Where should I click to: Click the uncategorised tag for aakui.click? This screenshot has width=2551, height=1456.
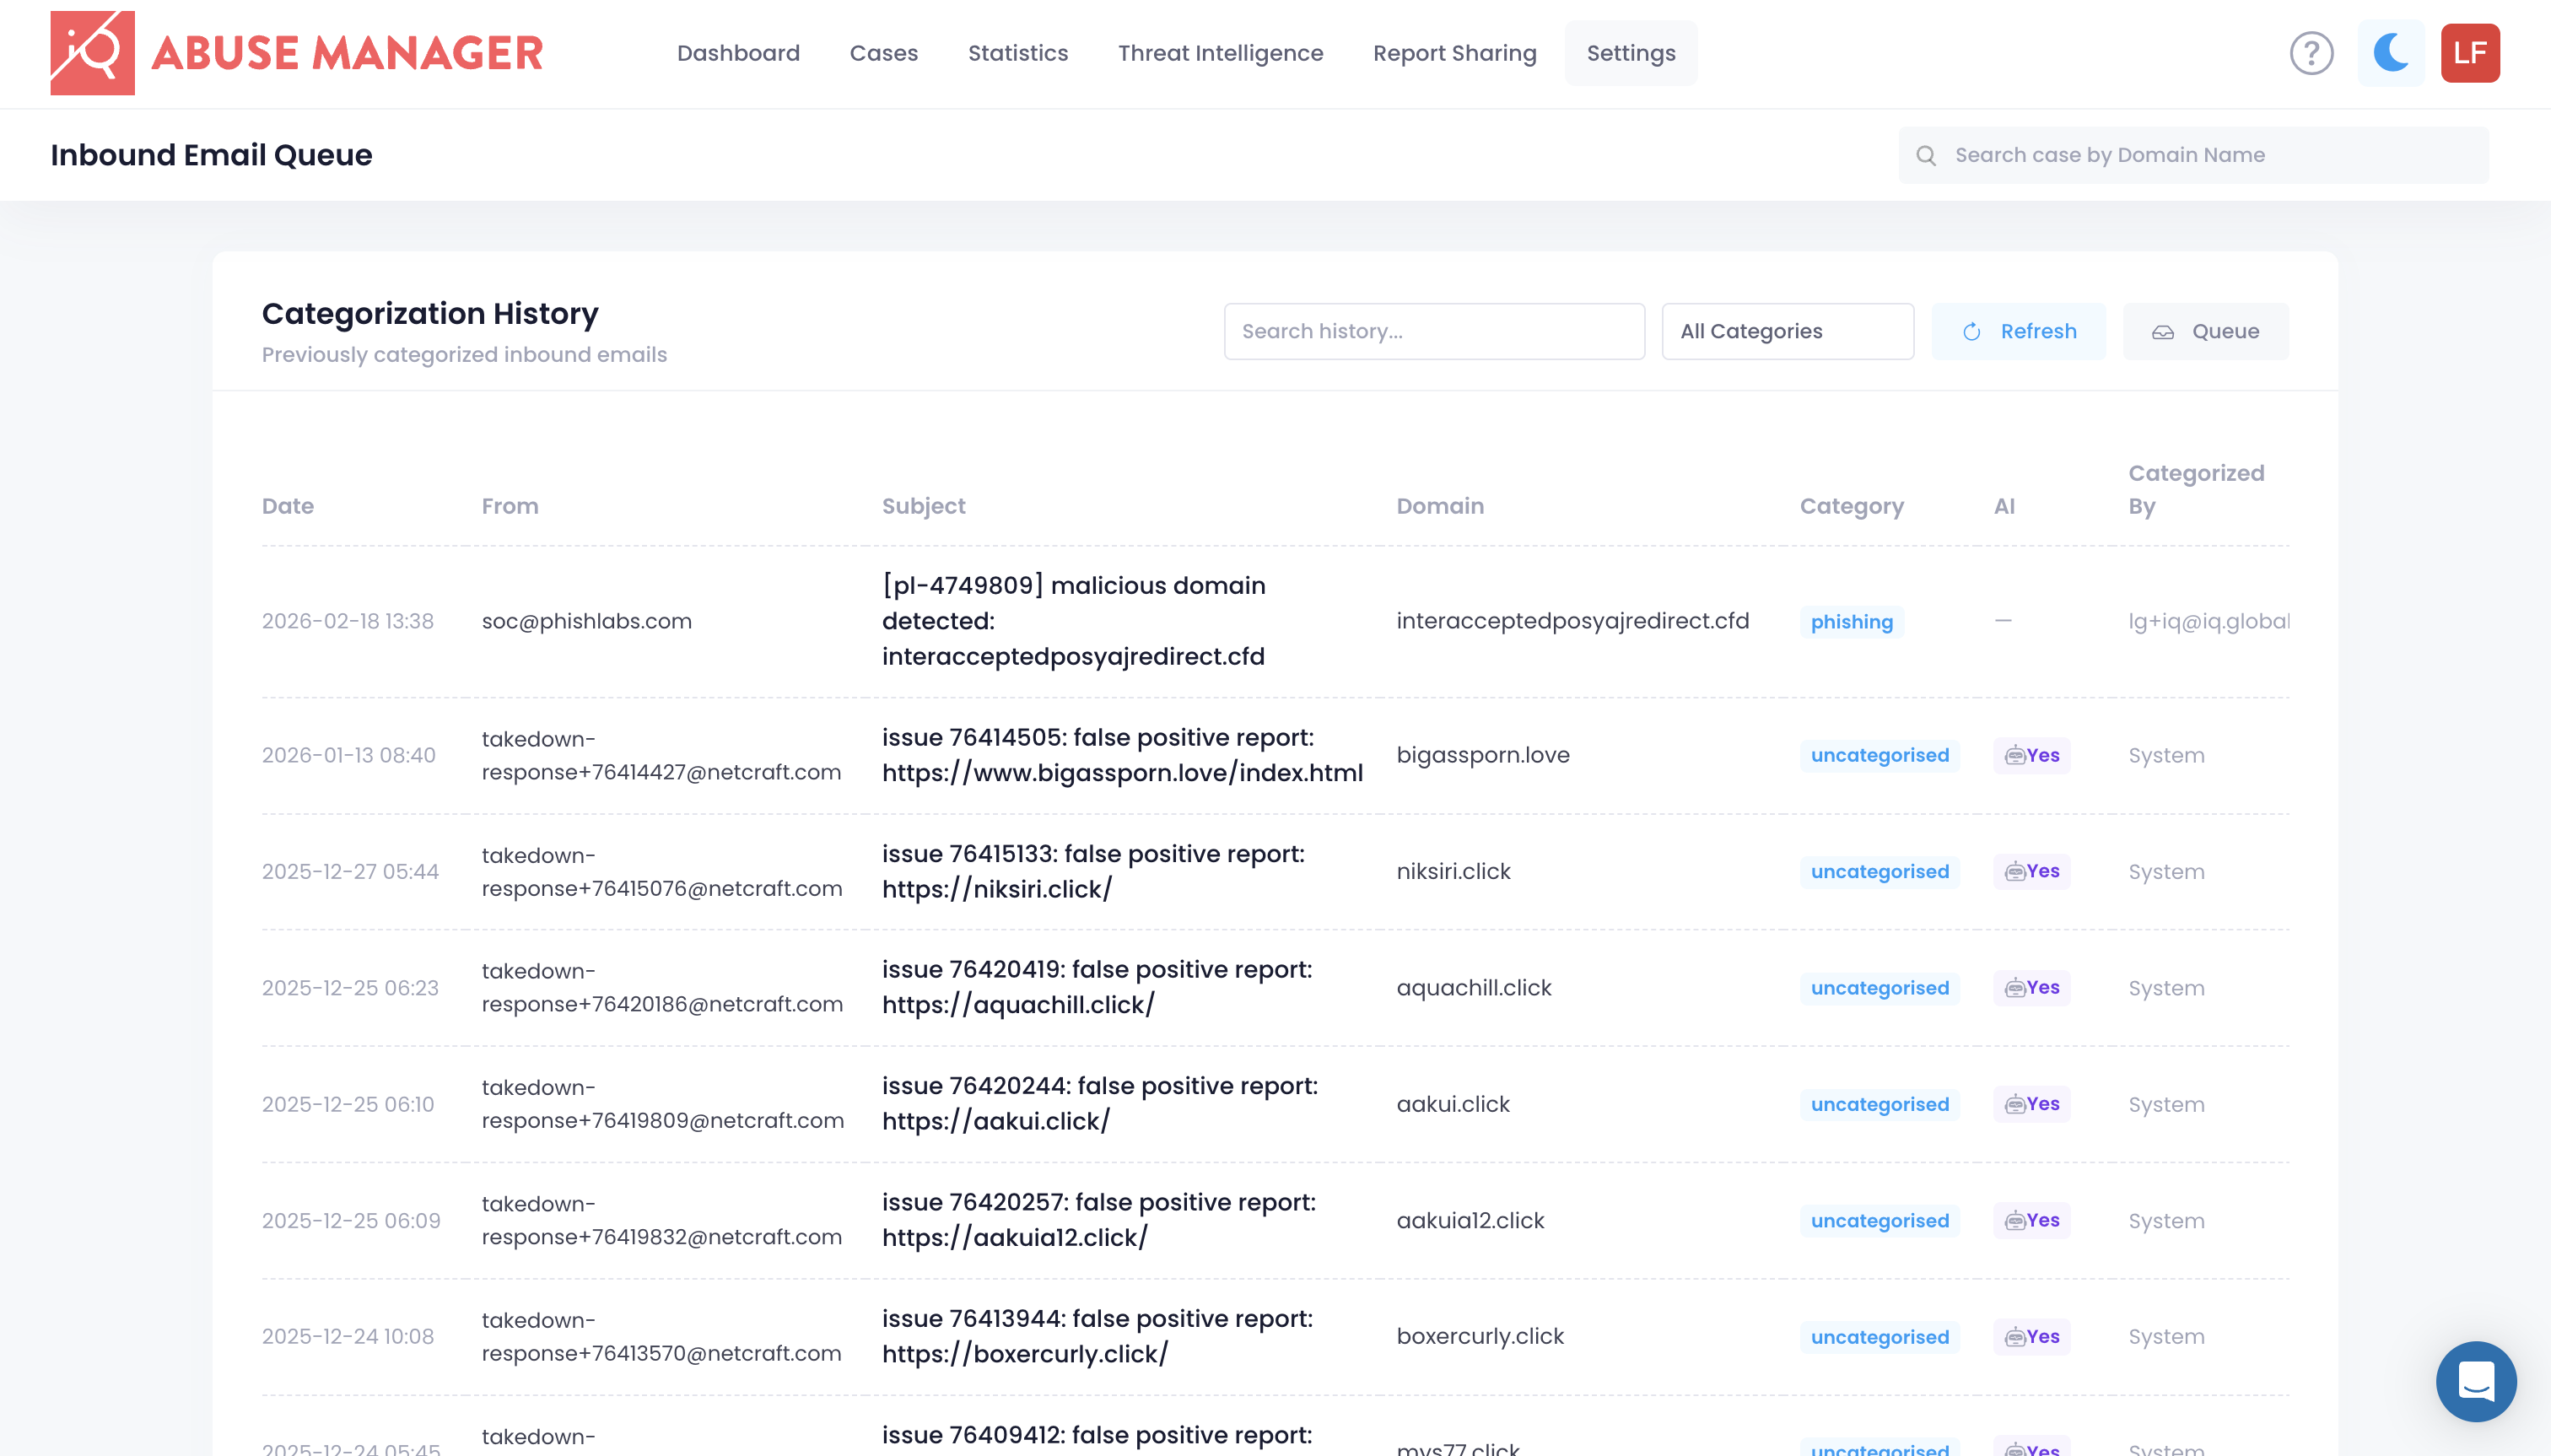pyautogui.click(x=1879, y=1104)
